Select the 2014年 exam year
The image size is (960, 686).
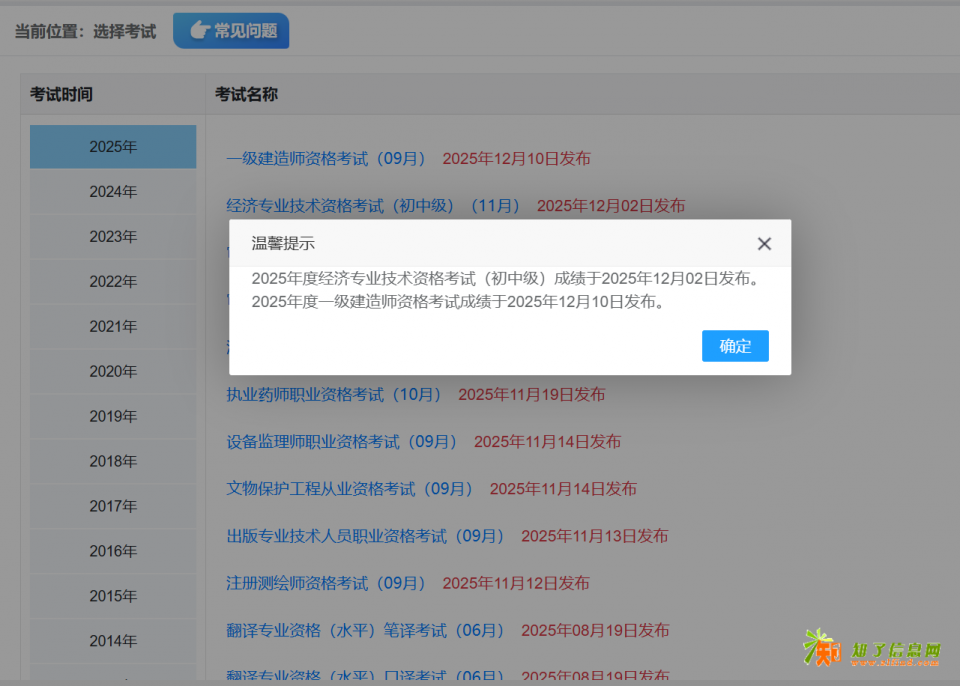113,641
